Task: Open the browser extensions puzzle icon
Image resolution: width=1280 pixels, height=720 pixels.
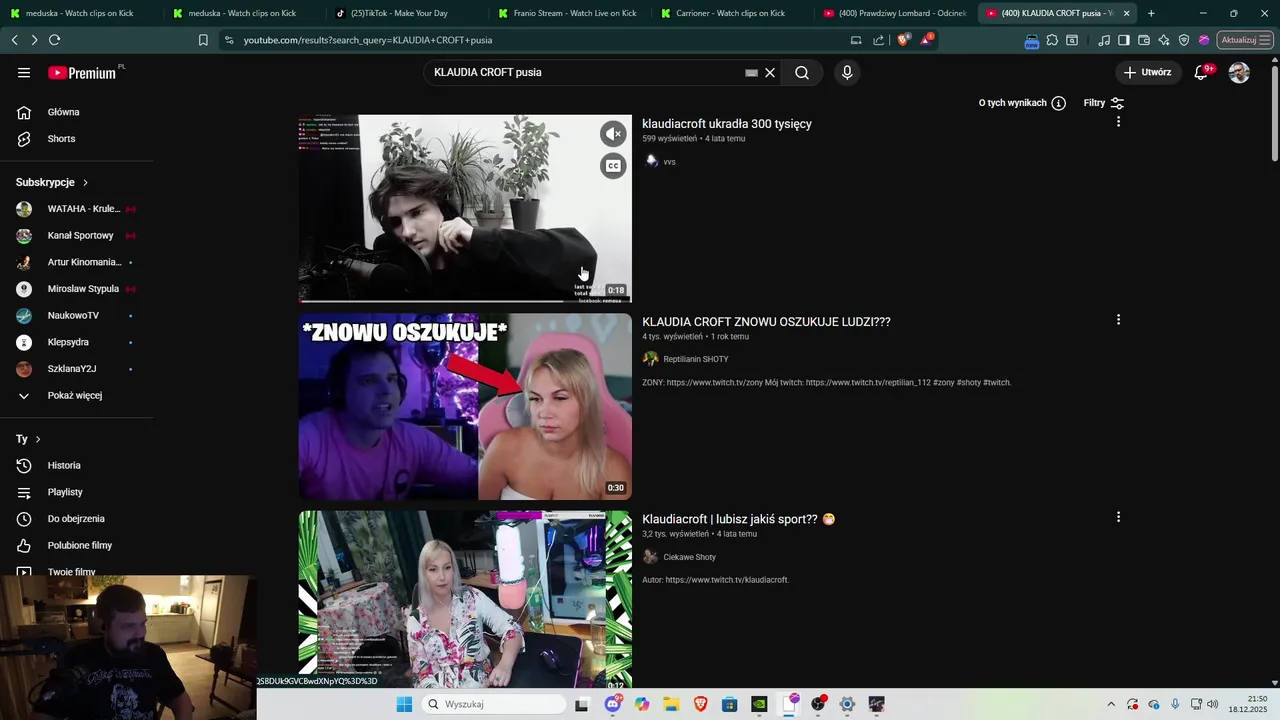Action: 1052,40
